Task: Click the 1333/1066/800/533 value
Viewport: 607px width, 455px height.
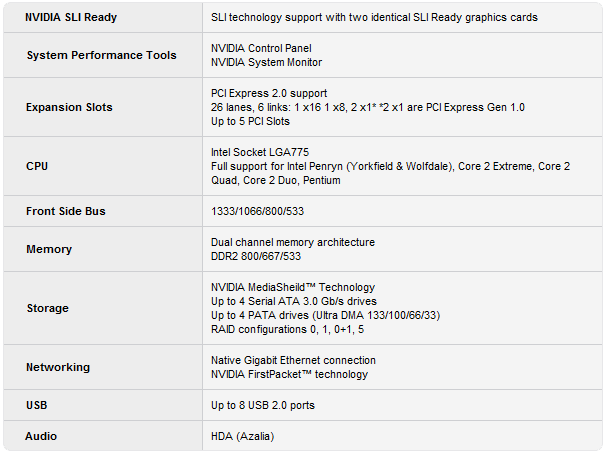Action: 257,211
